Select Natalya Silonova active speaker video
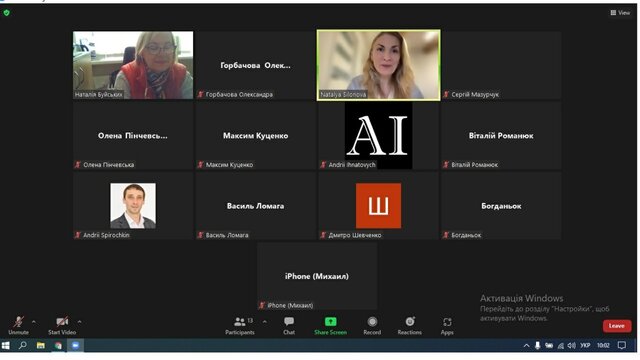The image size is (640, 360). click(x=379, y=65)
